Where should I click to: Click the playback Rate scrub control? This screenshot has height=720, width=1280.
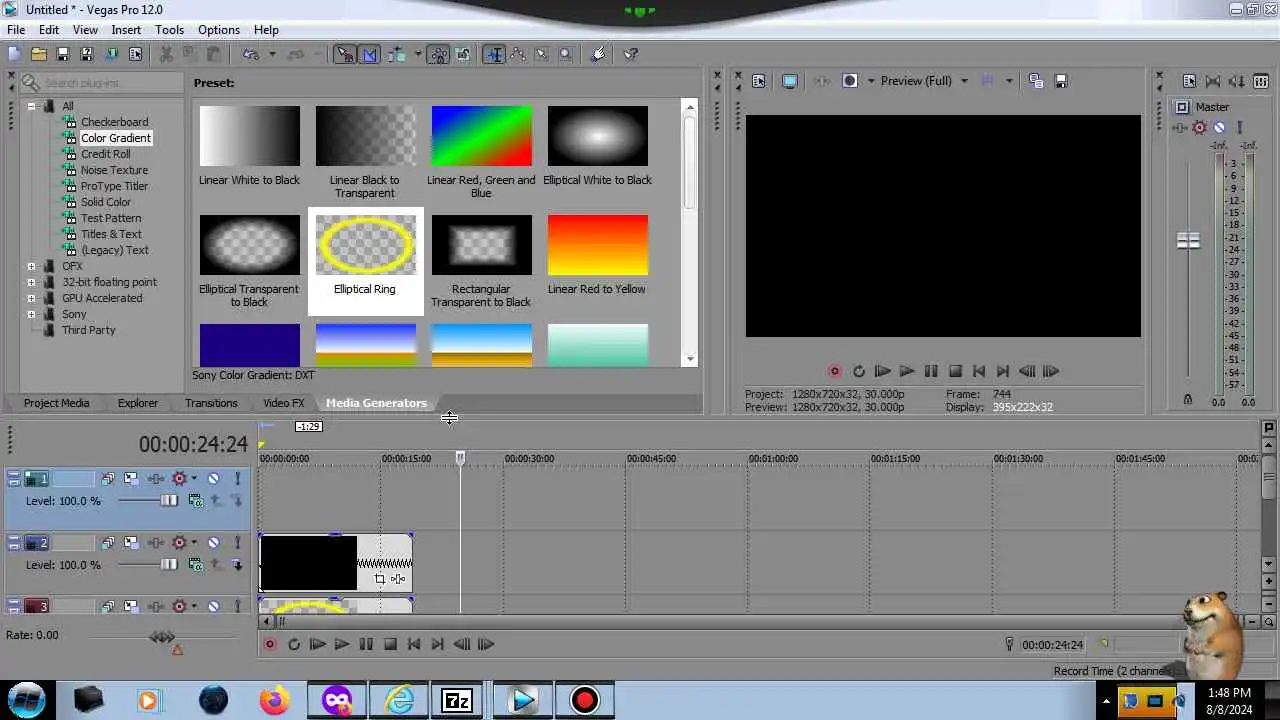click(162, 637)
